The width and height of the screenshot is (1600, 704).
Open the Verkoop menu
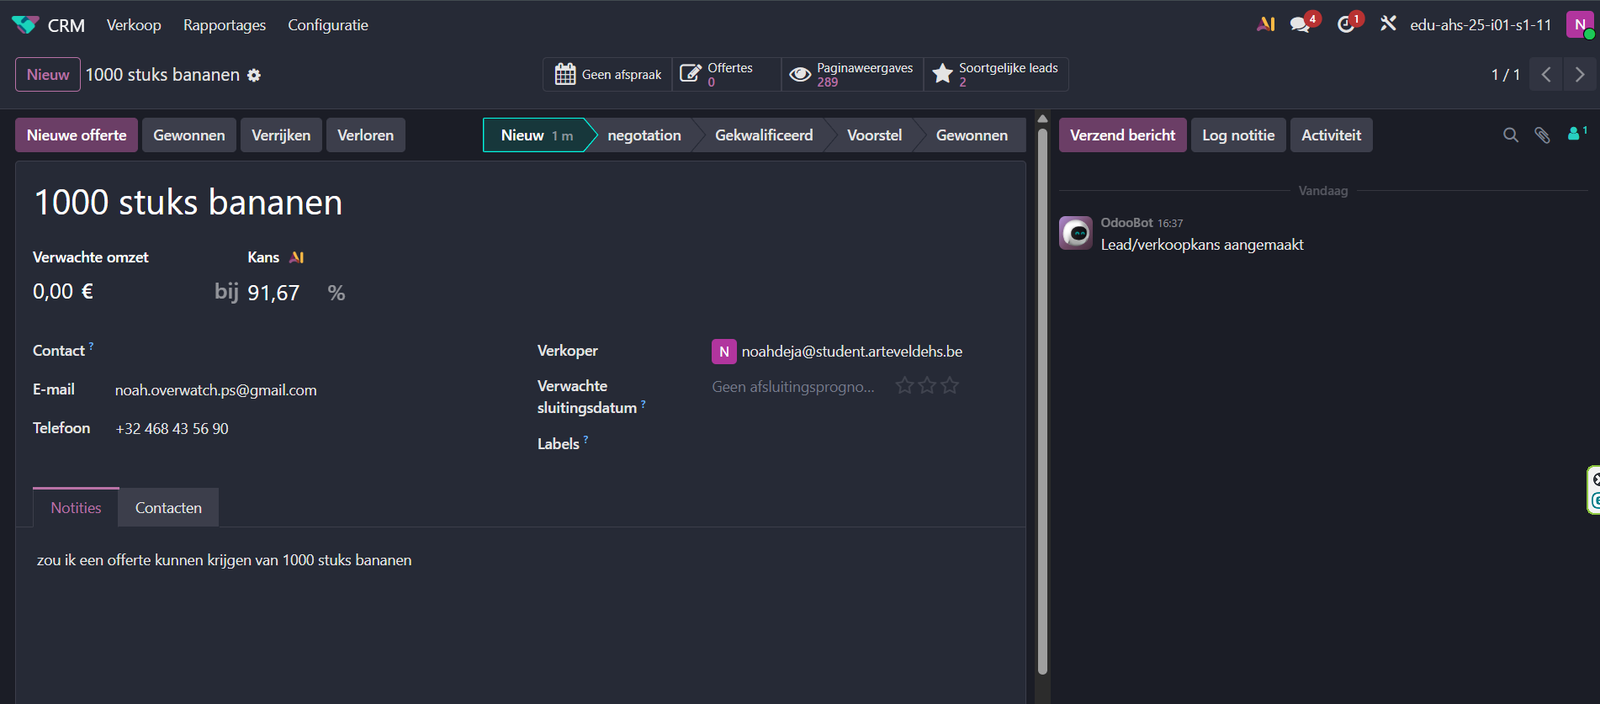134,25
